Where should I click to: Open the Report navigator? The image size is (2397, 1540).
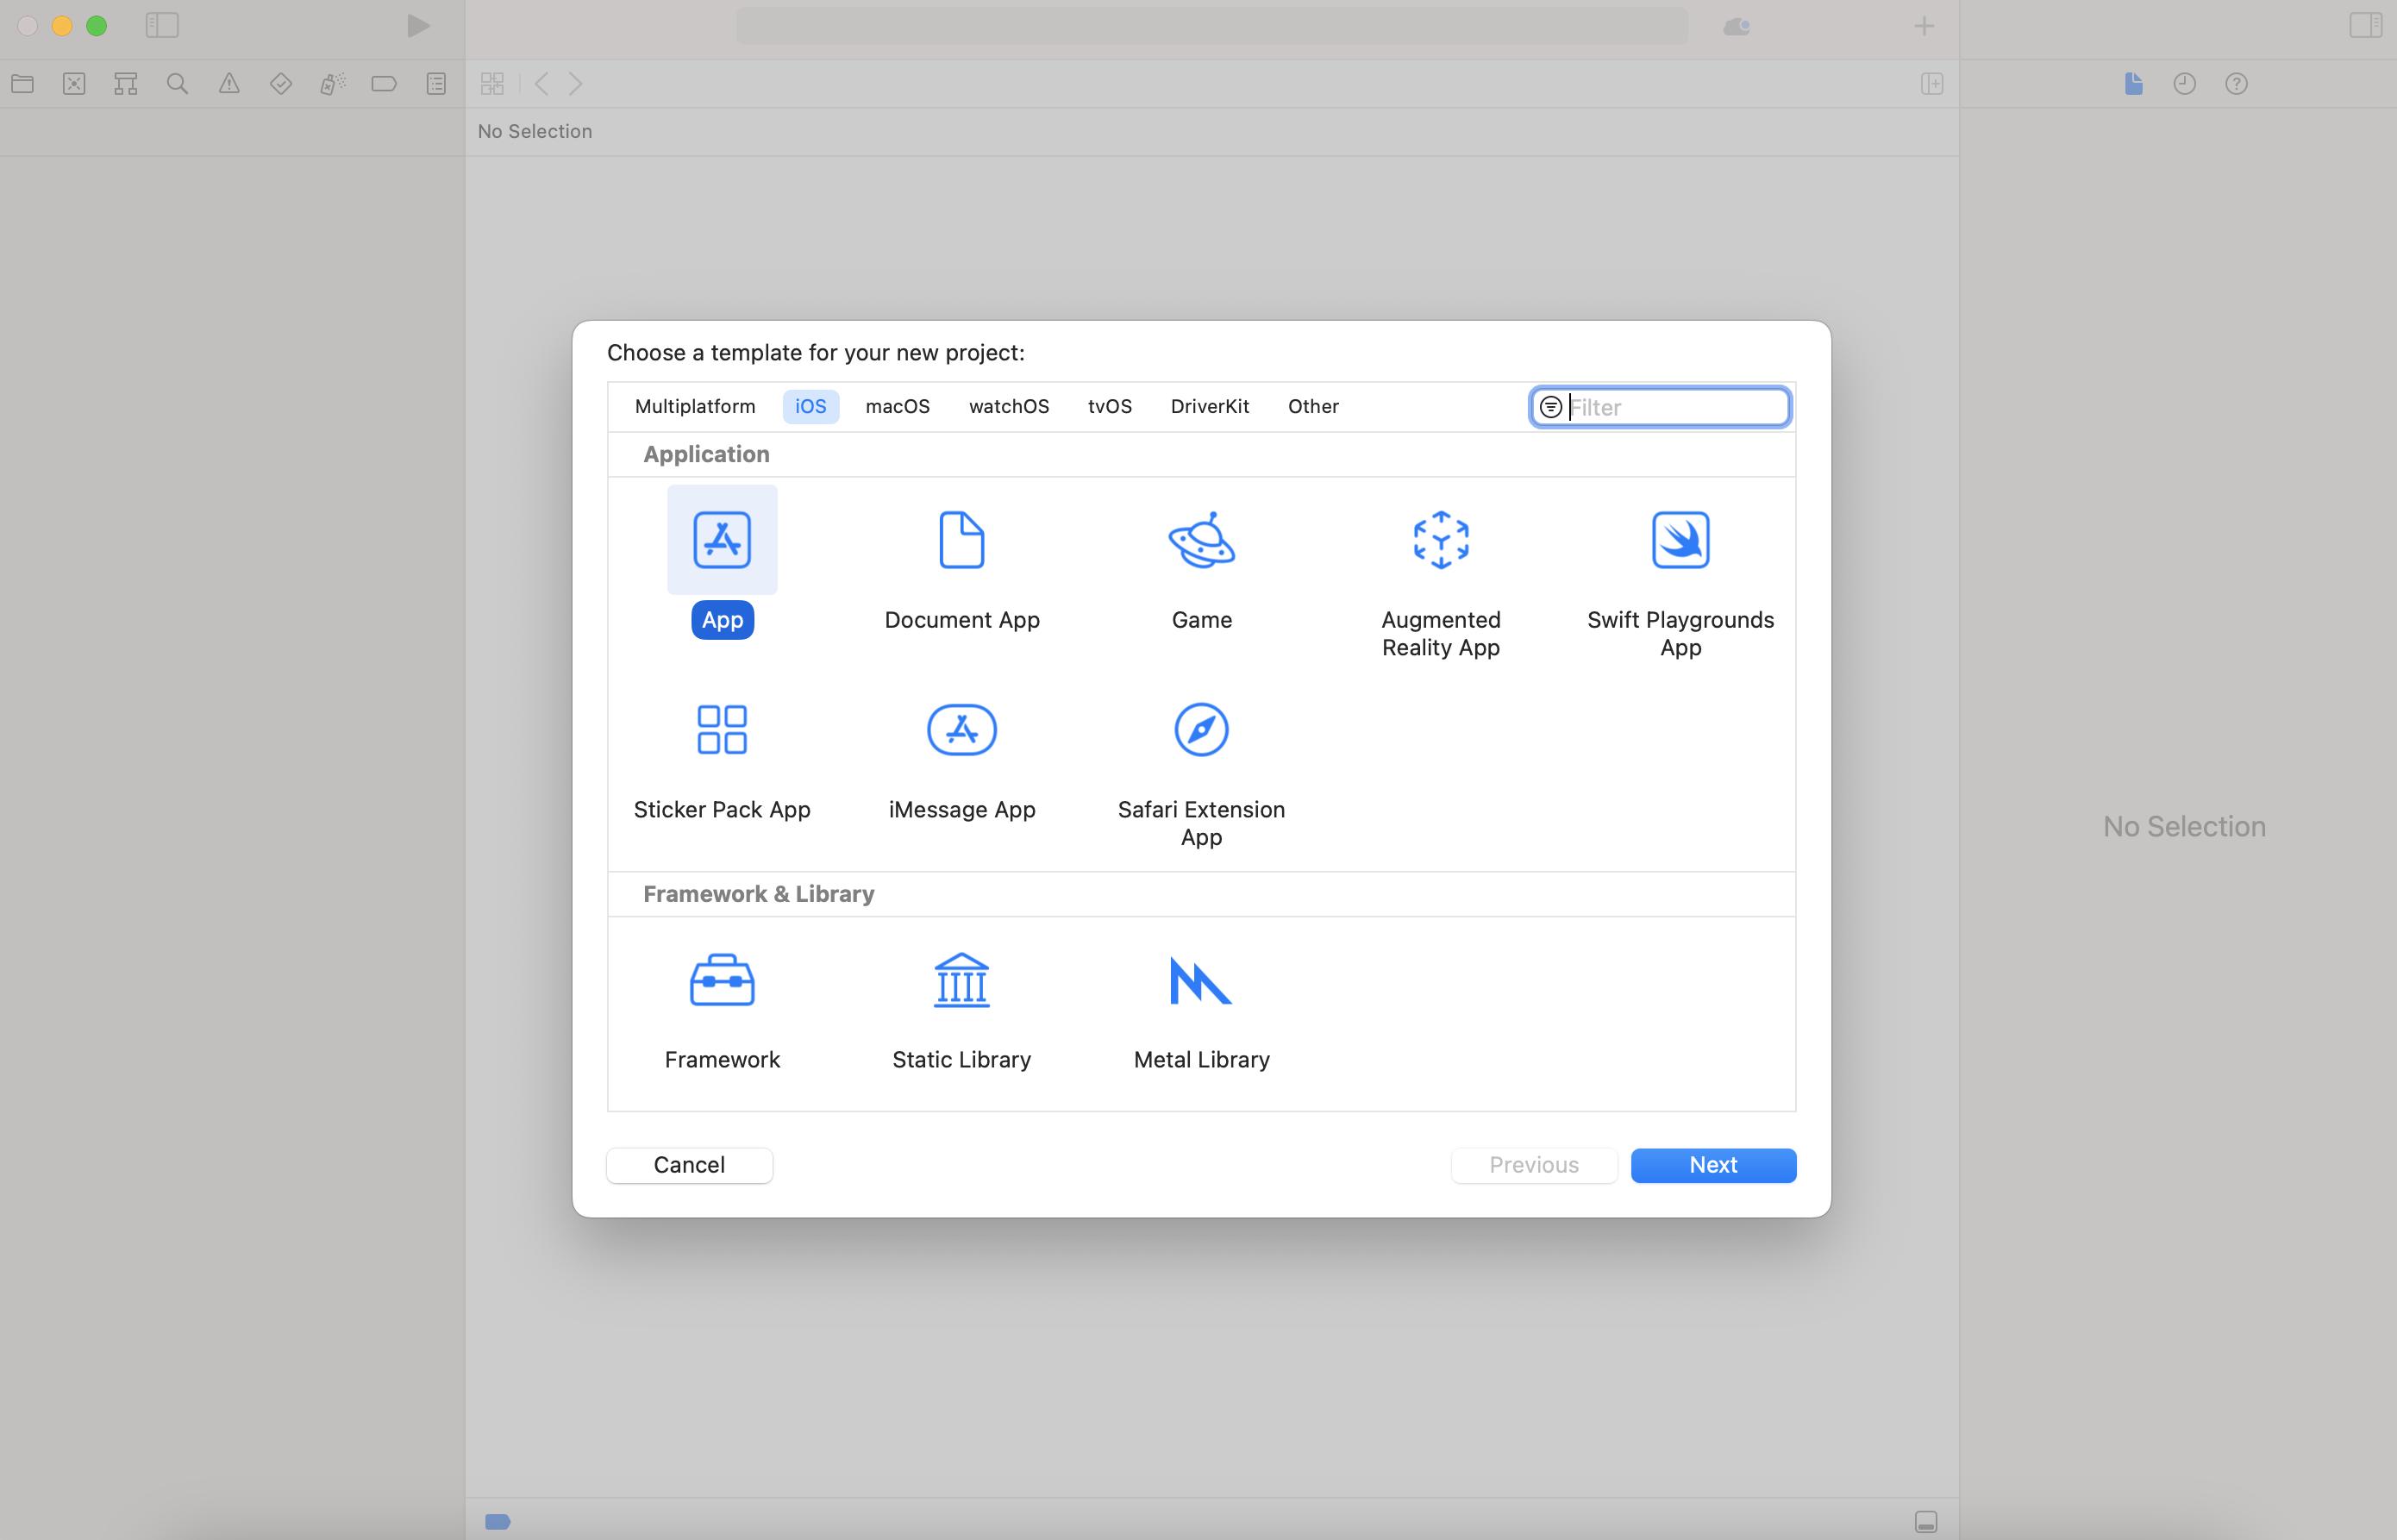click(436, 84)
